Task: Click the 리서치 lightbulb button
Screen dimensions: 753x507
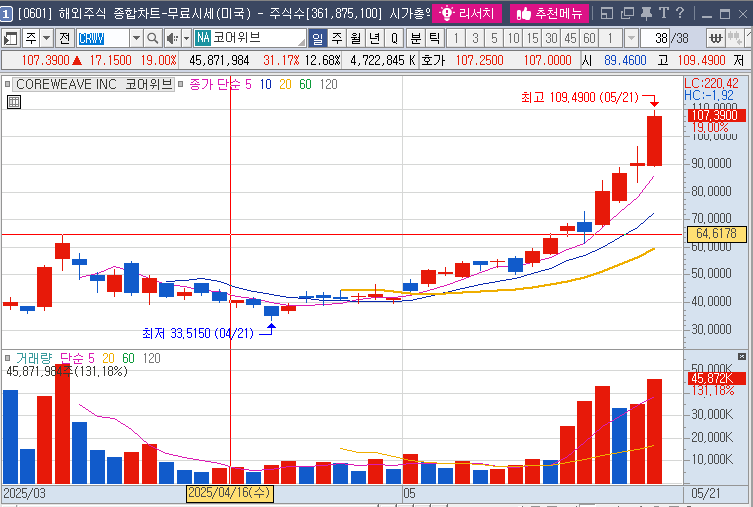Action: pyautogui.click(x=467, y=13)
